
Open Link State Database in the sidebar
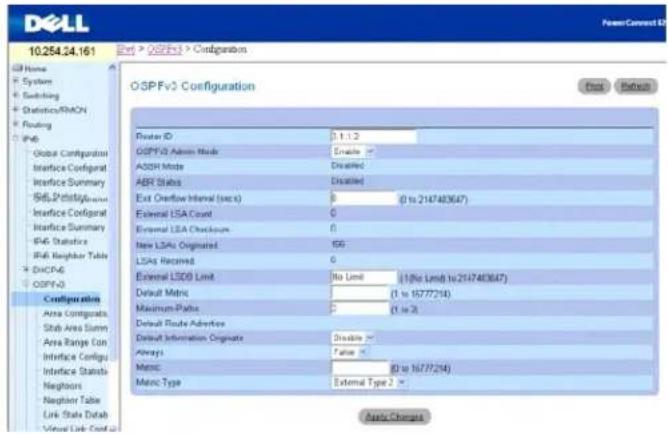click(x=75, y=415)
